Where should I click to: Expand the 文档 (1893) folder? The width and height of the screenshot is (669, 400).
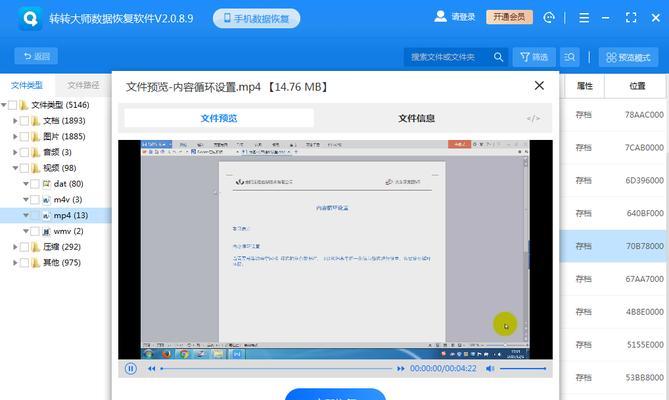point(15,121)
